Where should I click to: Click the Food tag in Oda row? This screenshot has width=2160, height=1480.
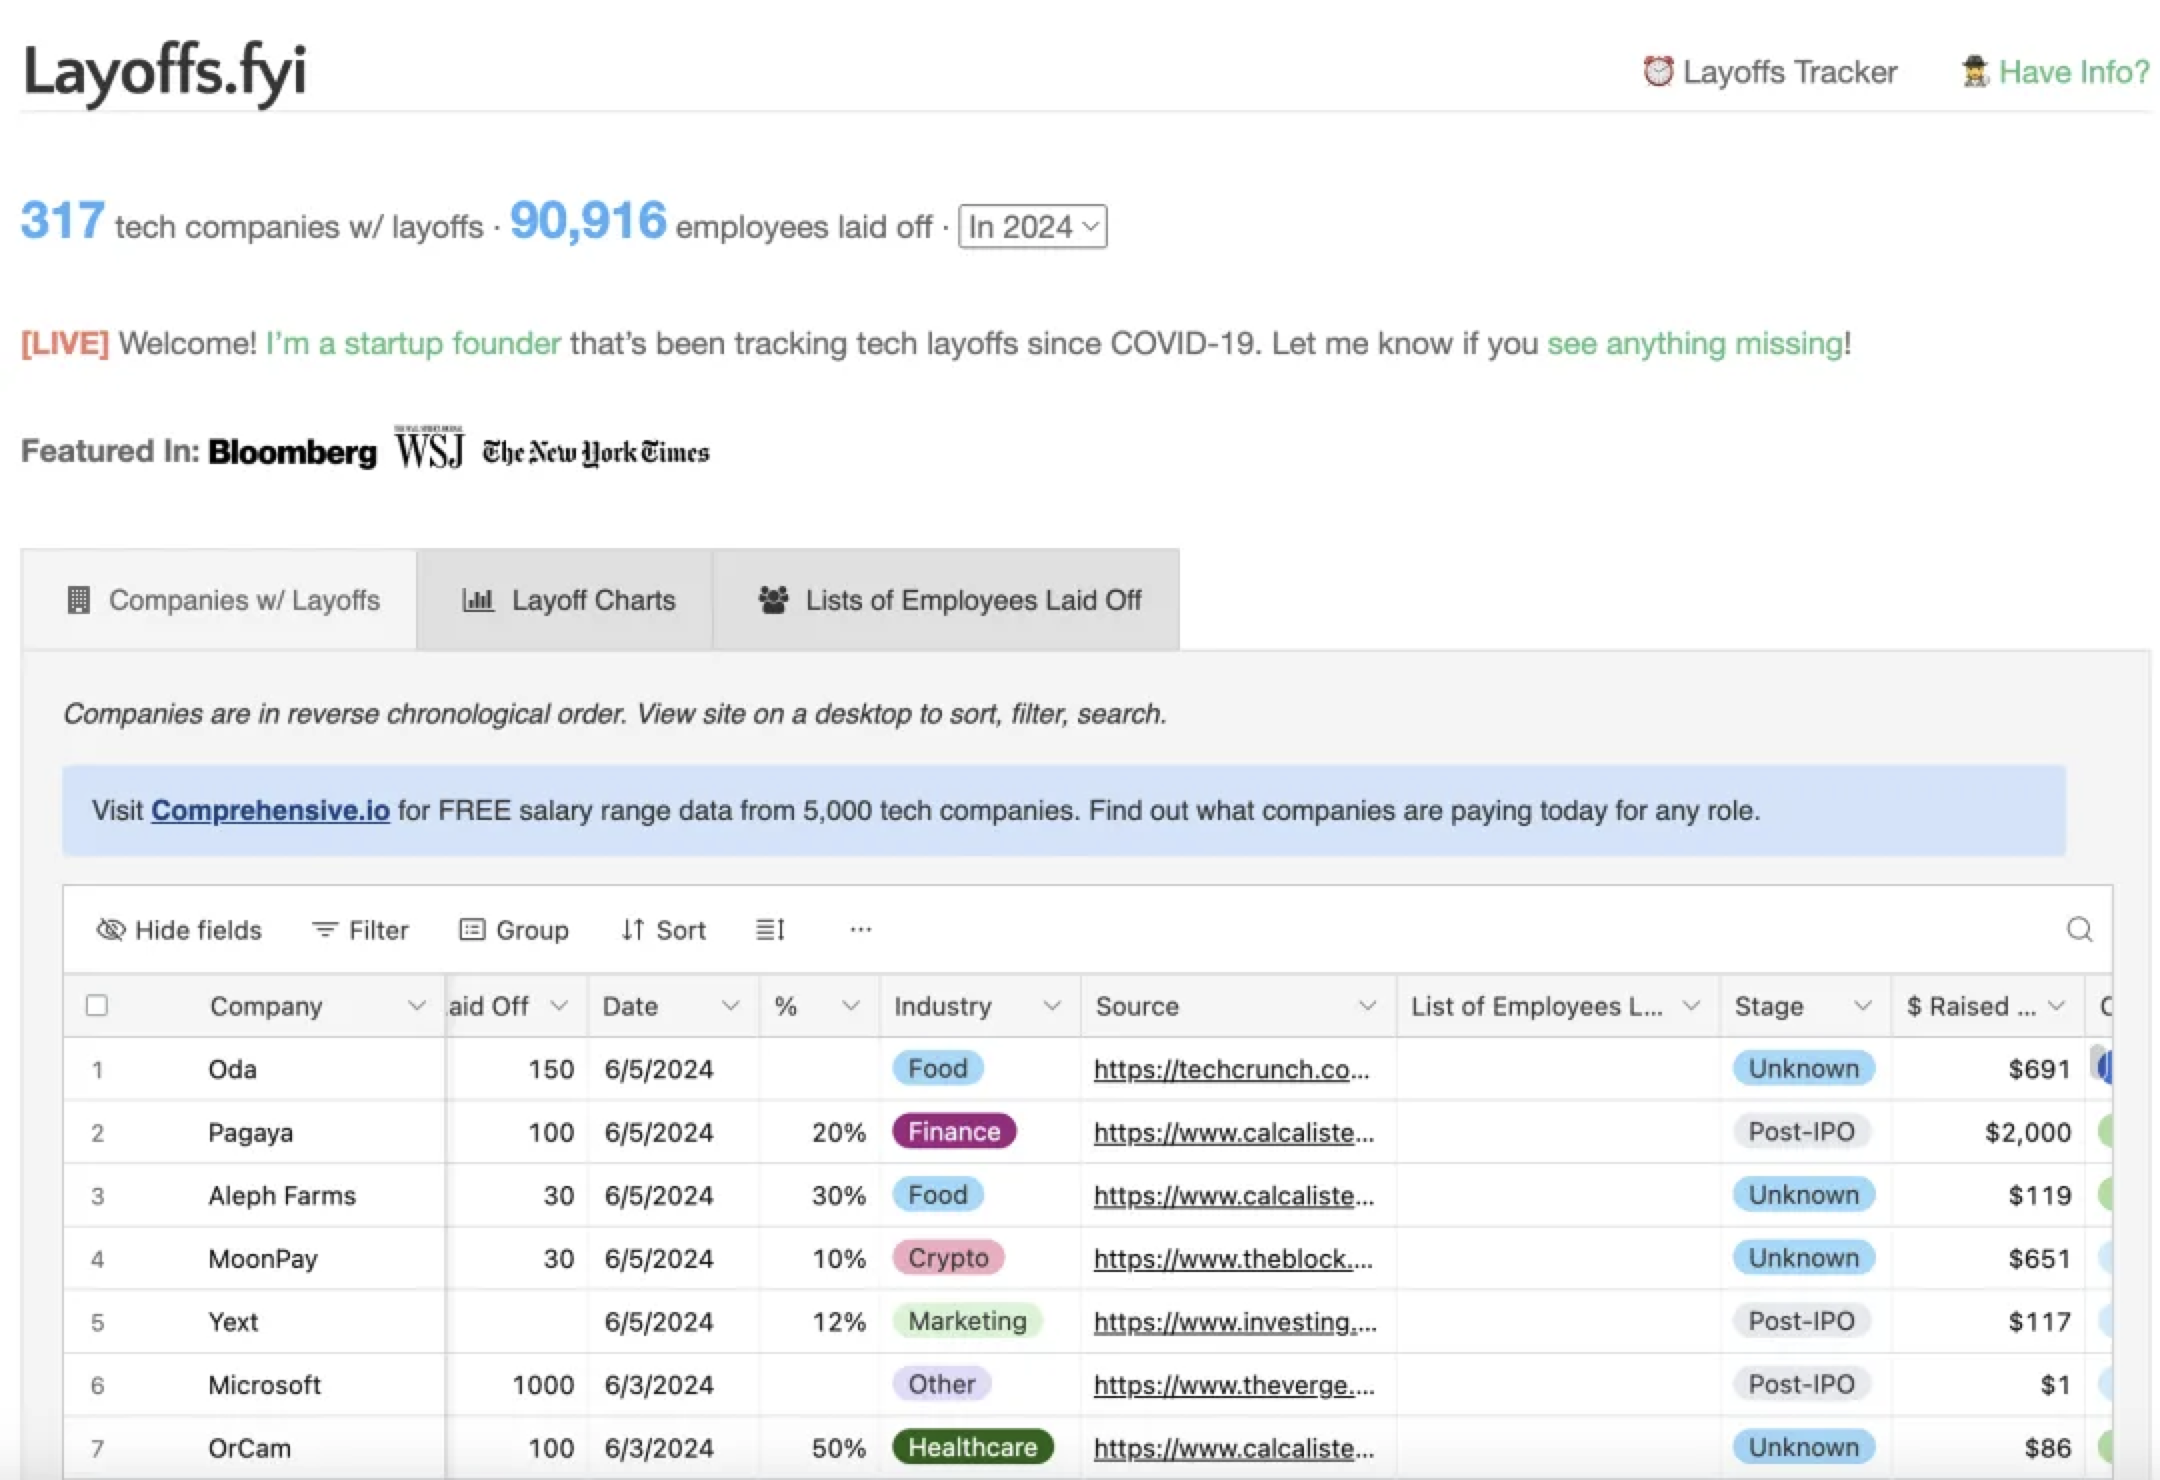938,1068
